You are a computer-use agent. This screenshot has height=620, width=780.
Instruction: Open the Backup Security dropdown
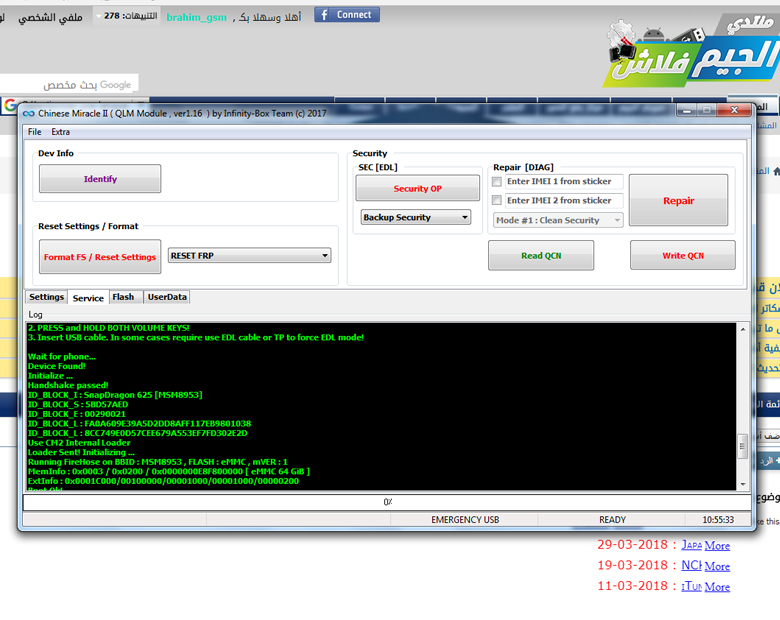(416, 217)
